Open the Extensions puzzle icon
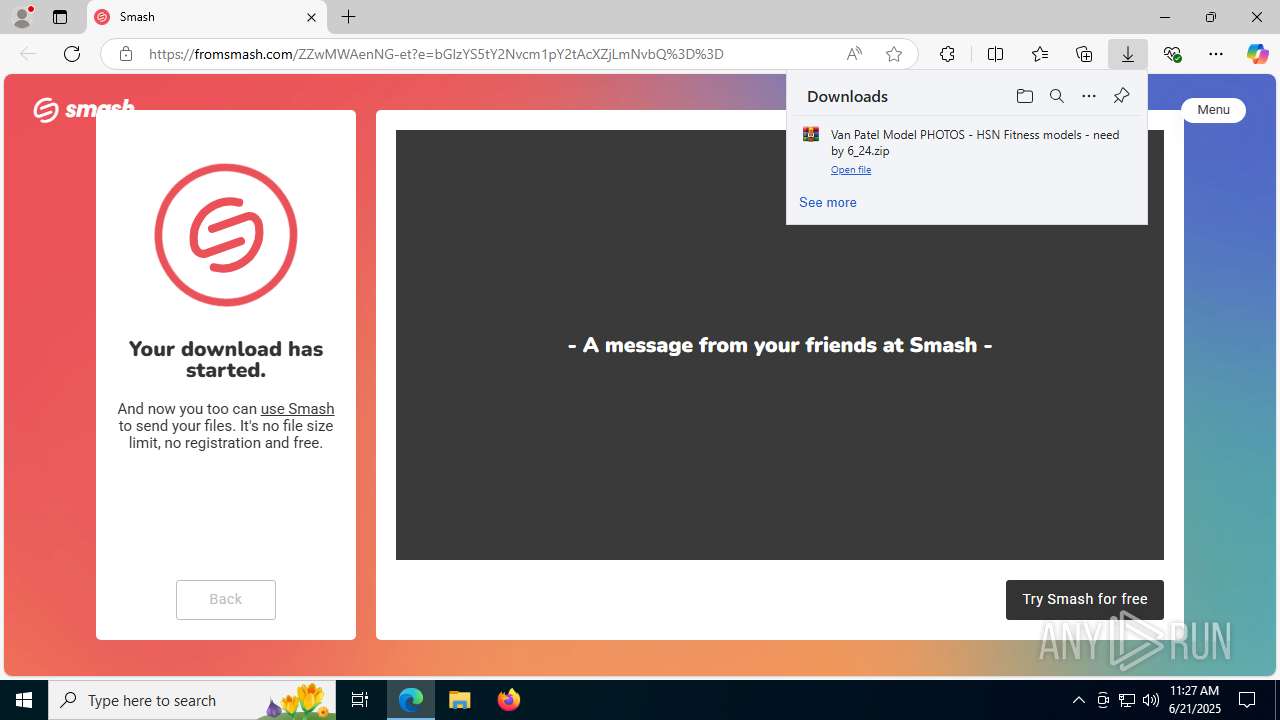Screen dimensions: 1280x720 947,54
